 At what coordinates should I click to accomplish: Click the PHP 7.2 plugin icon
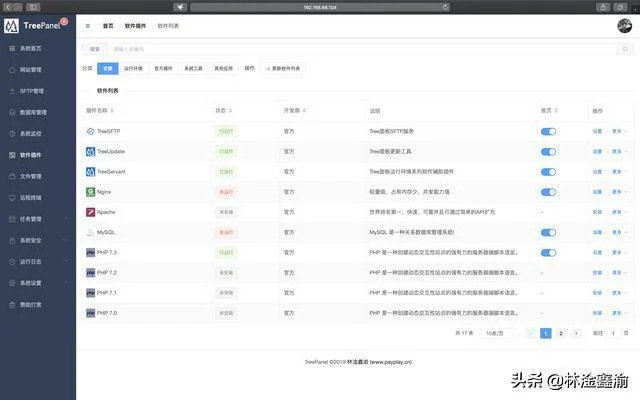[x=90, y=273]
